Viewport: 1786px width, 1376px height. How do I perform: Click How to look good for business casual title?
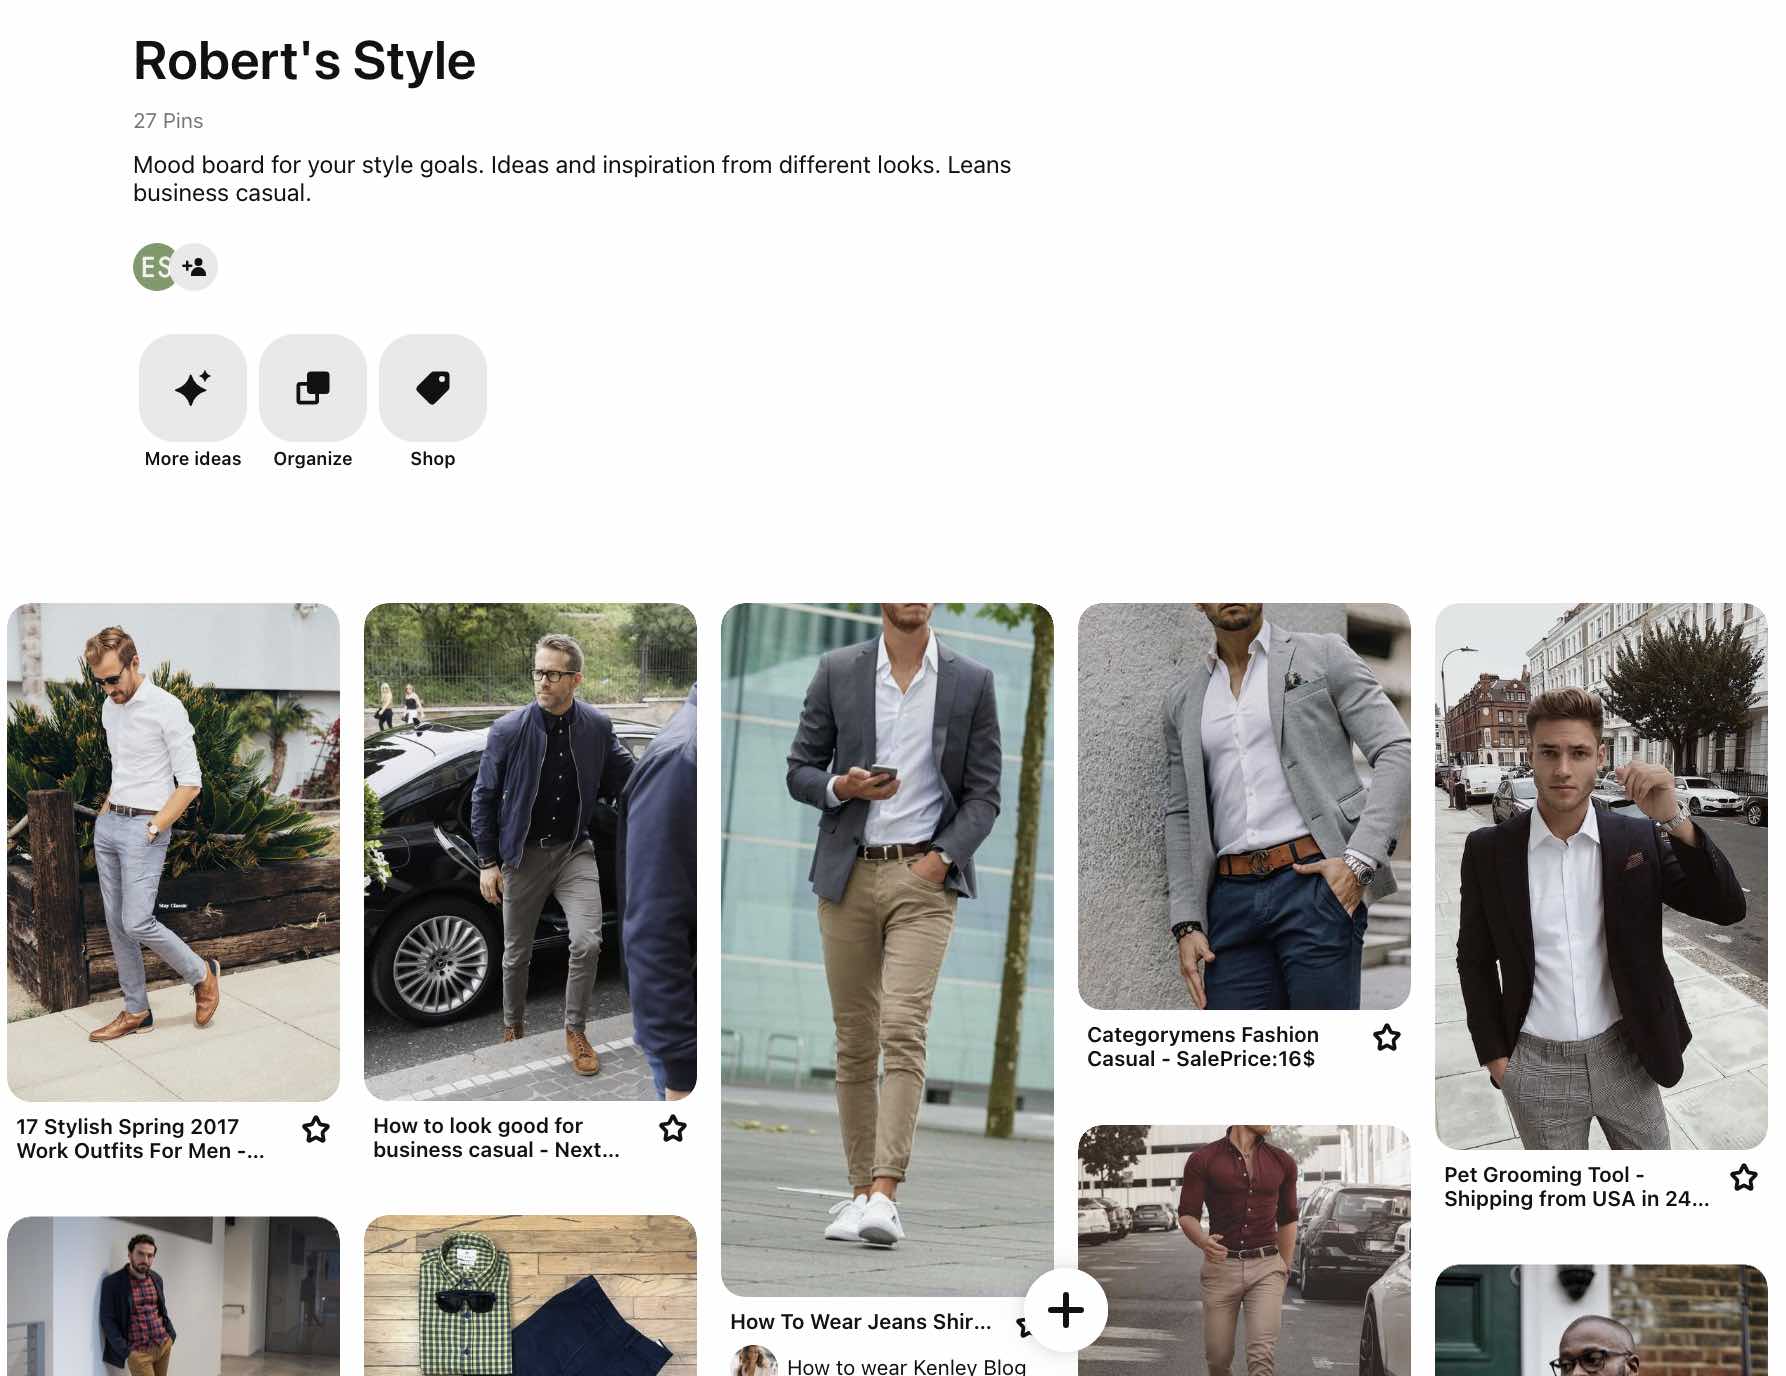[497, 1138]
